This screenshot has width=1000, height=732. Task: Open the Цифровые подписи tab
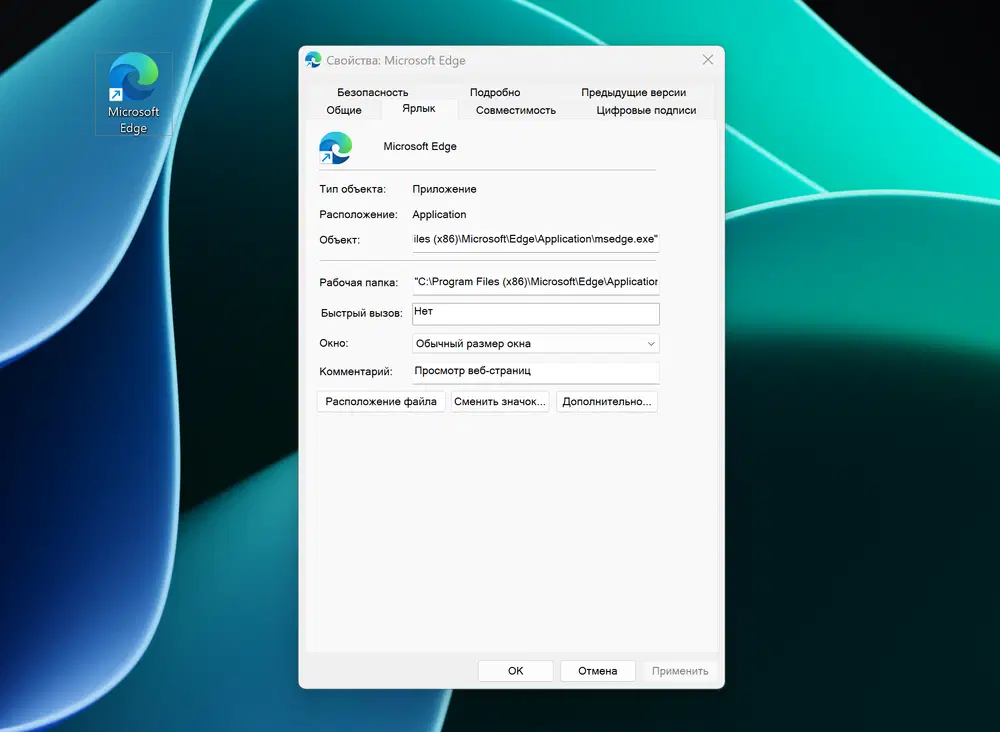[x=646, y=110]
